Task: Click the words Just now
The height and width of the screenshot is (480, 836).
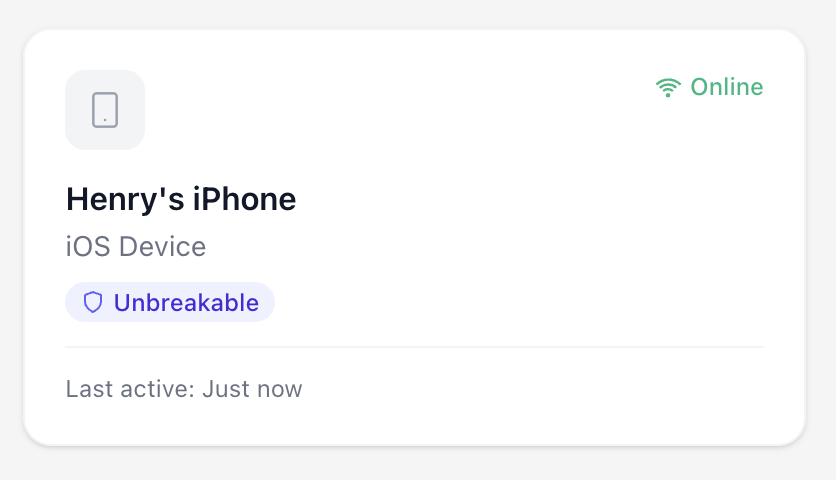Action: point(252,388)
